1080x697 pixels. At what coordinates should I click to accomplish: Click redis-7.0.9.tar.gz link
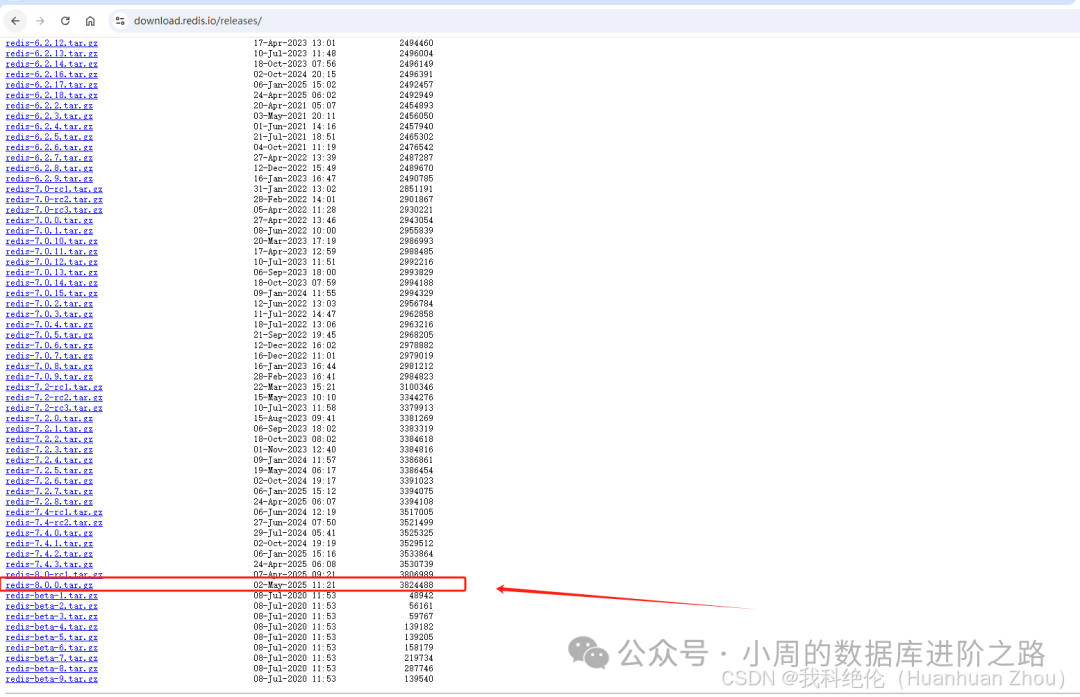click(49, 377)
